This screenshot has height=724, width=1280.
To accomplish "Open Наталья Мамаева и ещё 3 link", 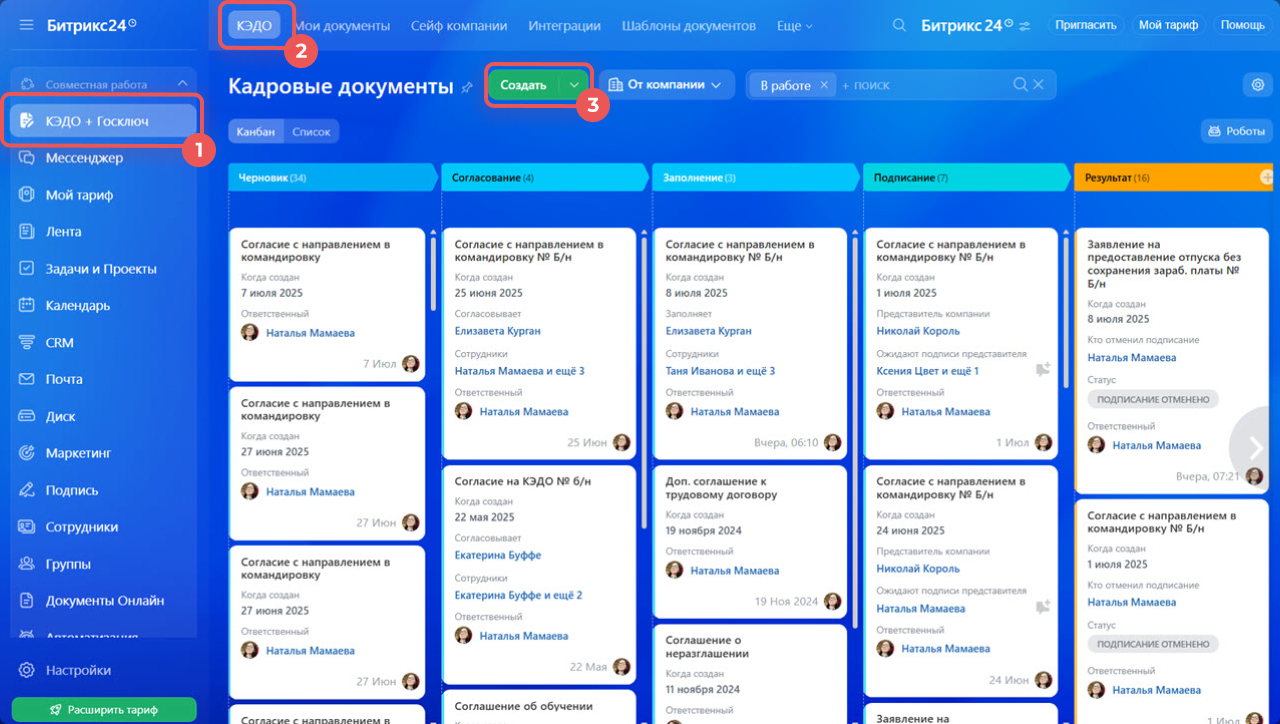I will (x=520, y=371).
